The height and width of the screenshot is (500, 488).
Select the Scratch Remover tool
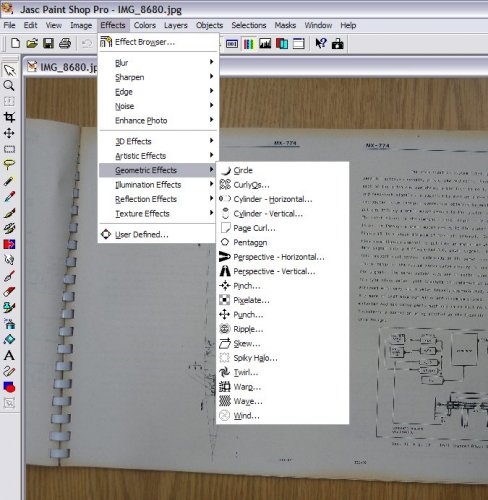click(x=9, y=276)
